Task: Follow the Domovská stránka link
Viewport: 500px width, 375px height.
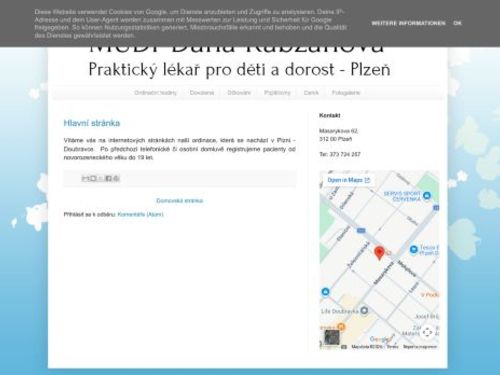Action: 179,201
